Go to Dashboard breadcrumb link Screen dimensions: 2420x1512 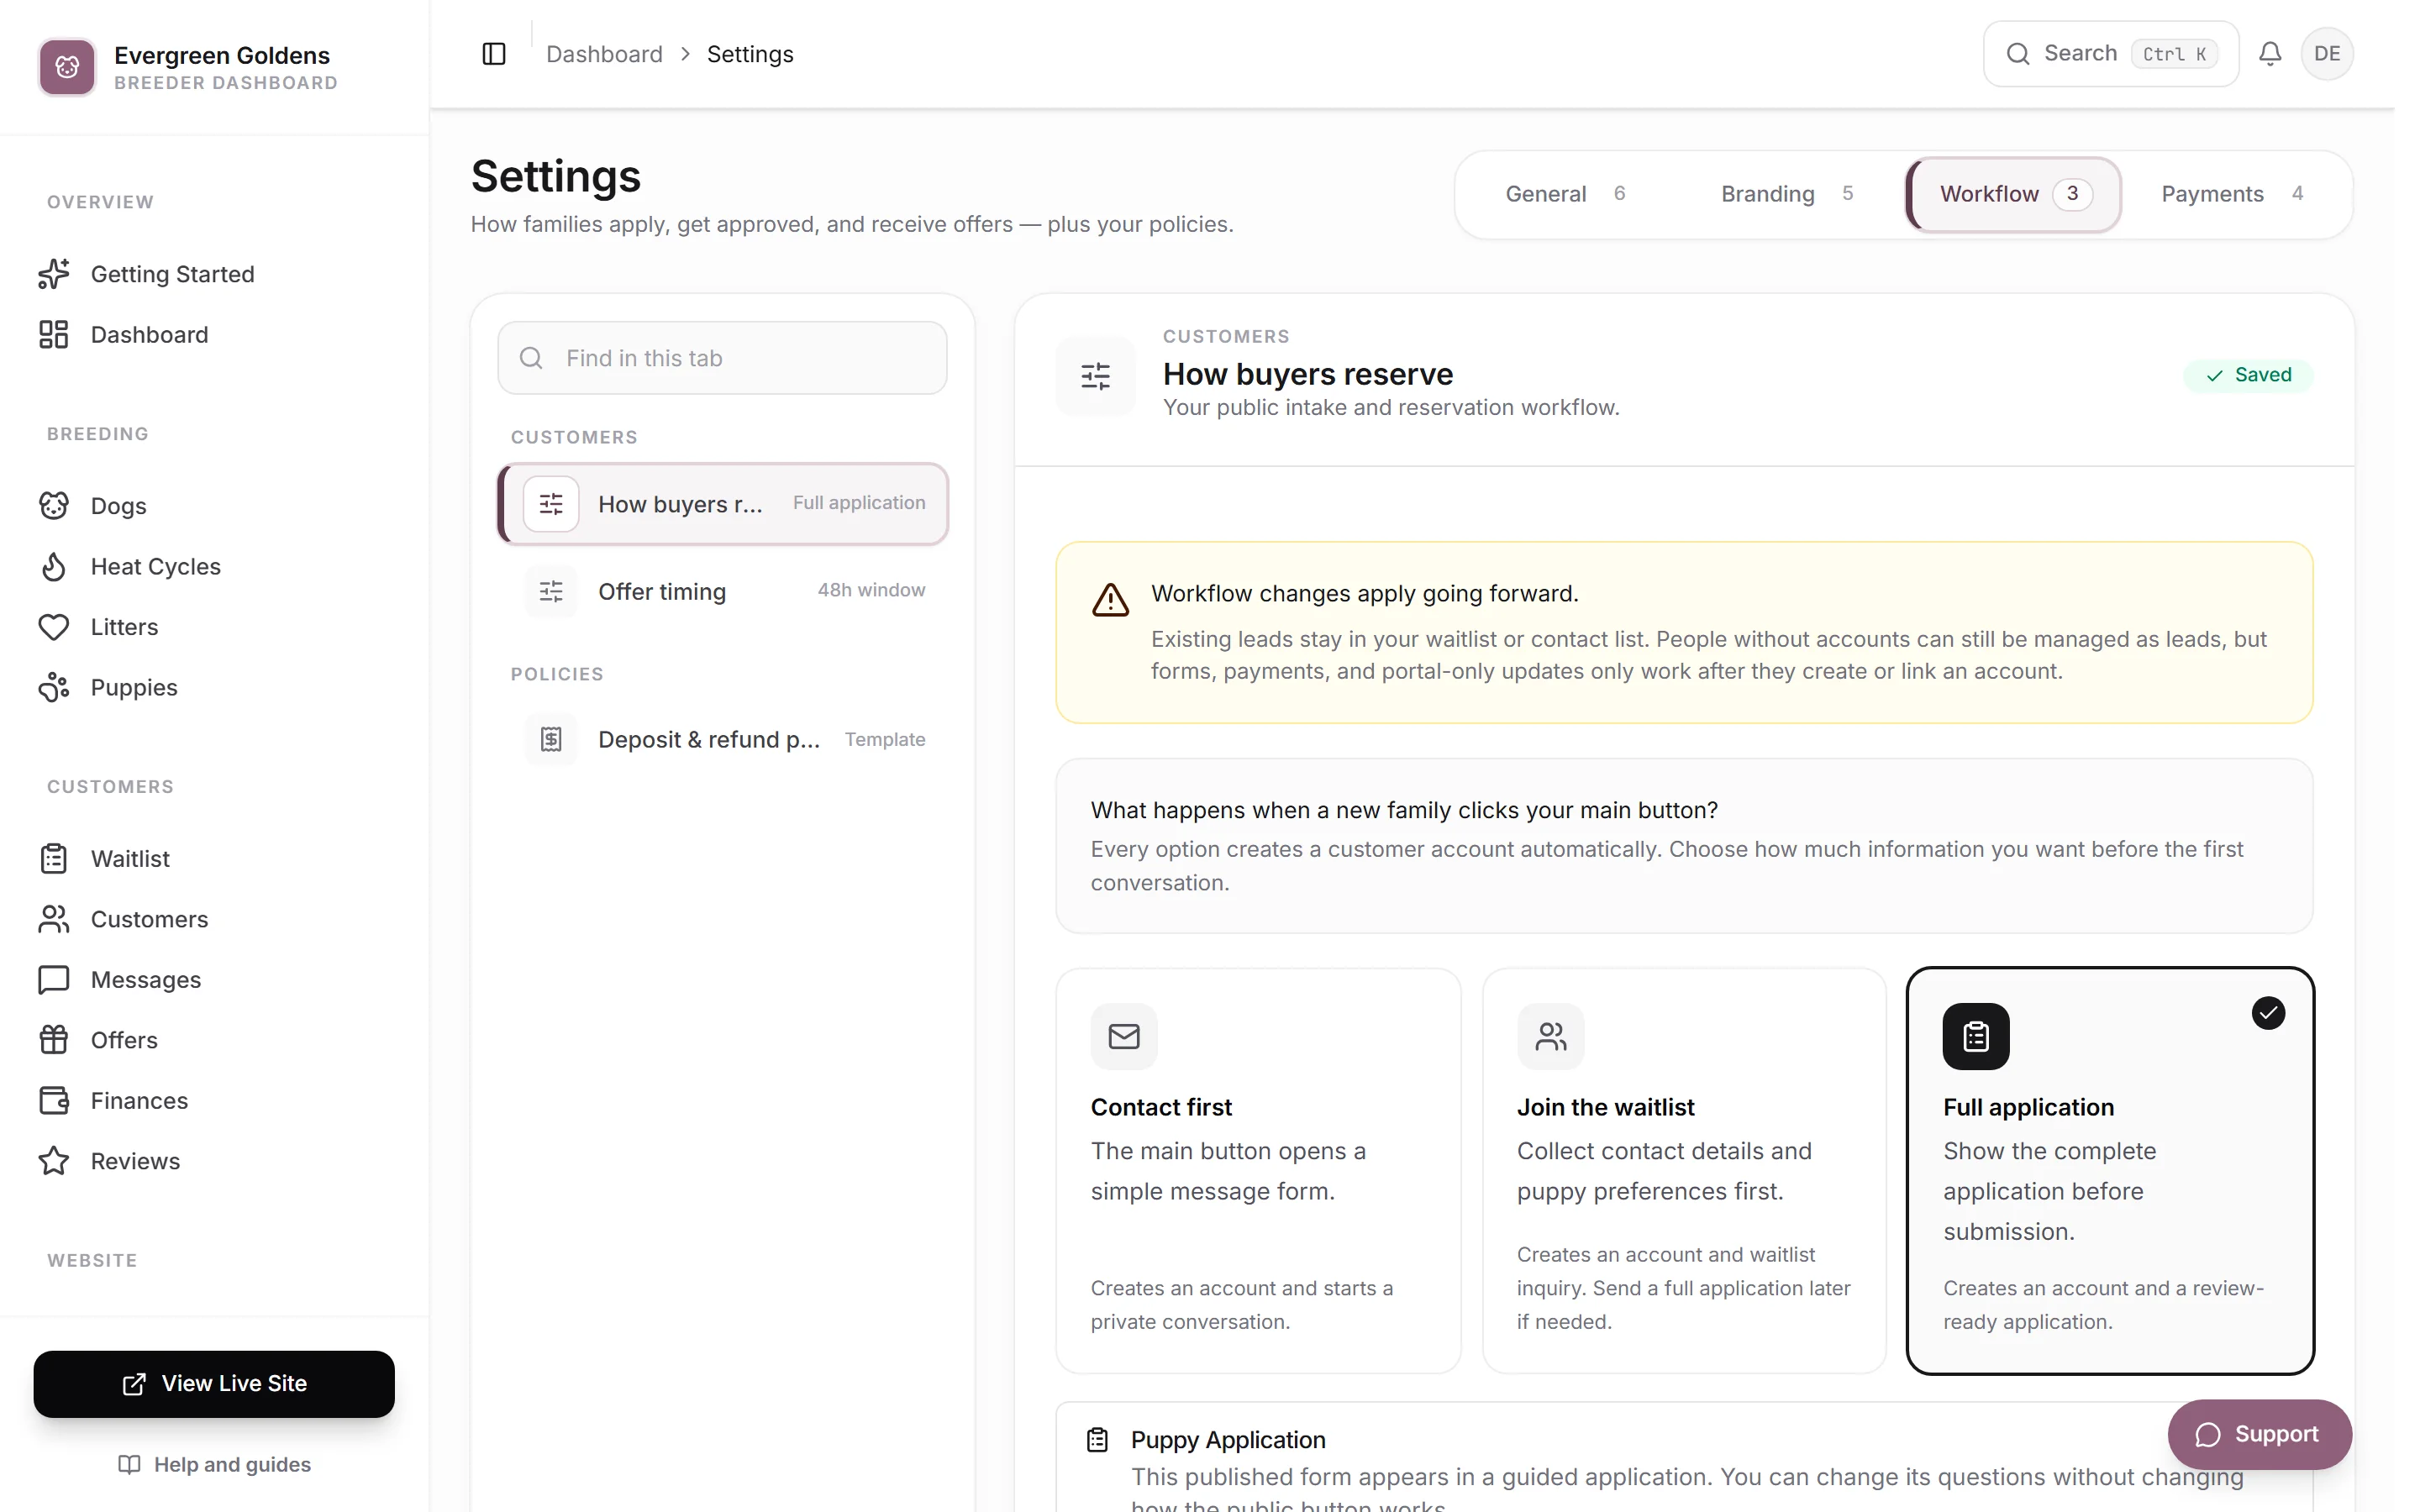click(x=604, y=54)
